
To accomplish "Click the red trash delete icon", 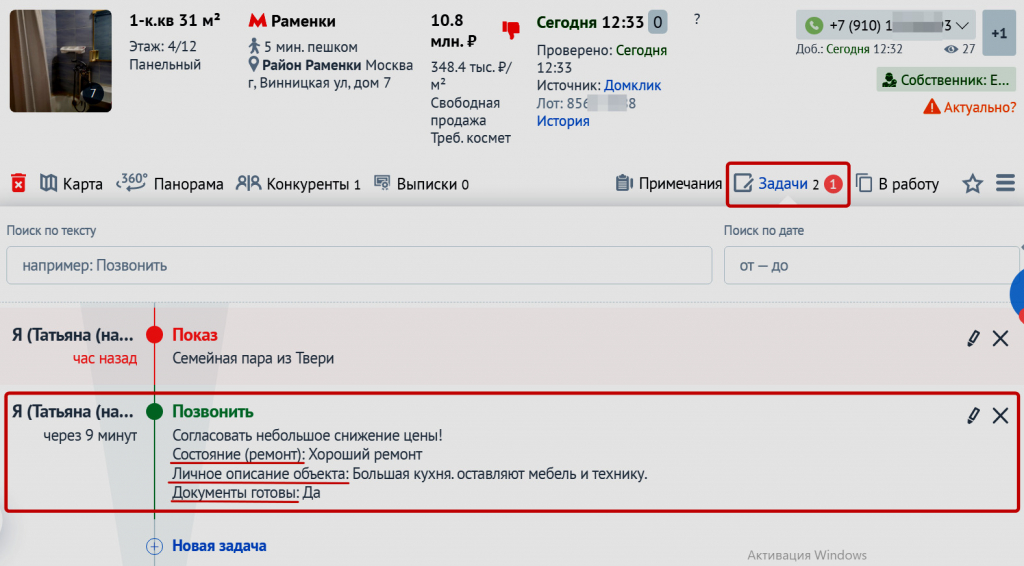I will pos(18,183).
